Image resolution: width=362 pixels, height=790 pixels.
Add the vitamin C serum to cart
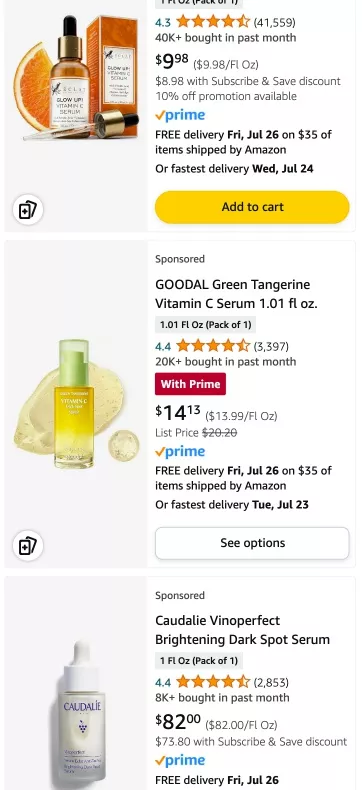tap(252, 207)
